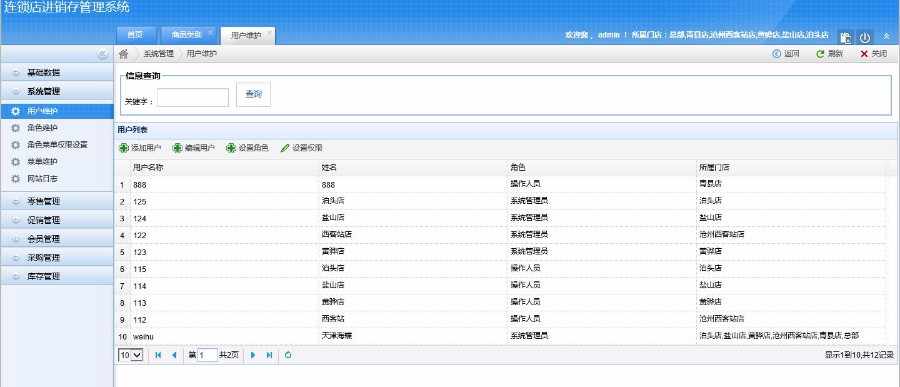Select the row with username 115
Screen dimensions: 900x387
point(500,268)
